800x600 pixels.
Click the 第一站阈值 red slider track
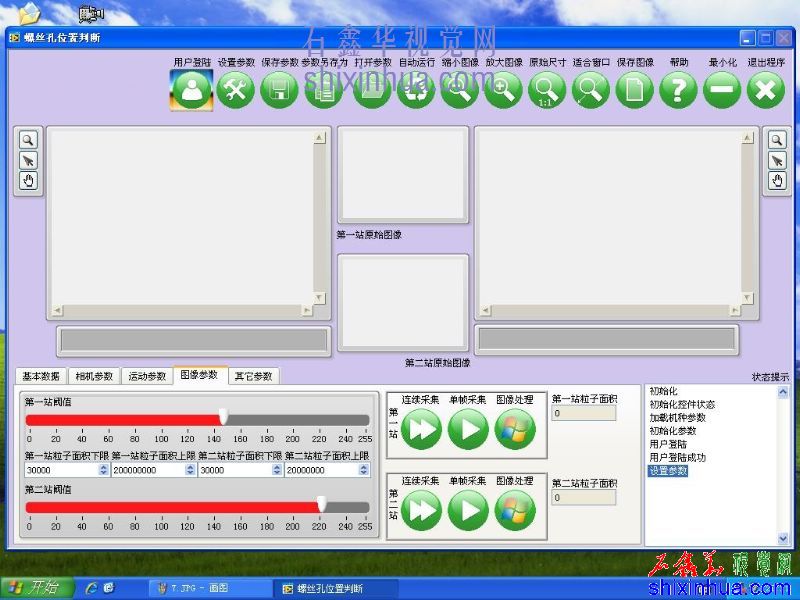[120, 420]
